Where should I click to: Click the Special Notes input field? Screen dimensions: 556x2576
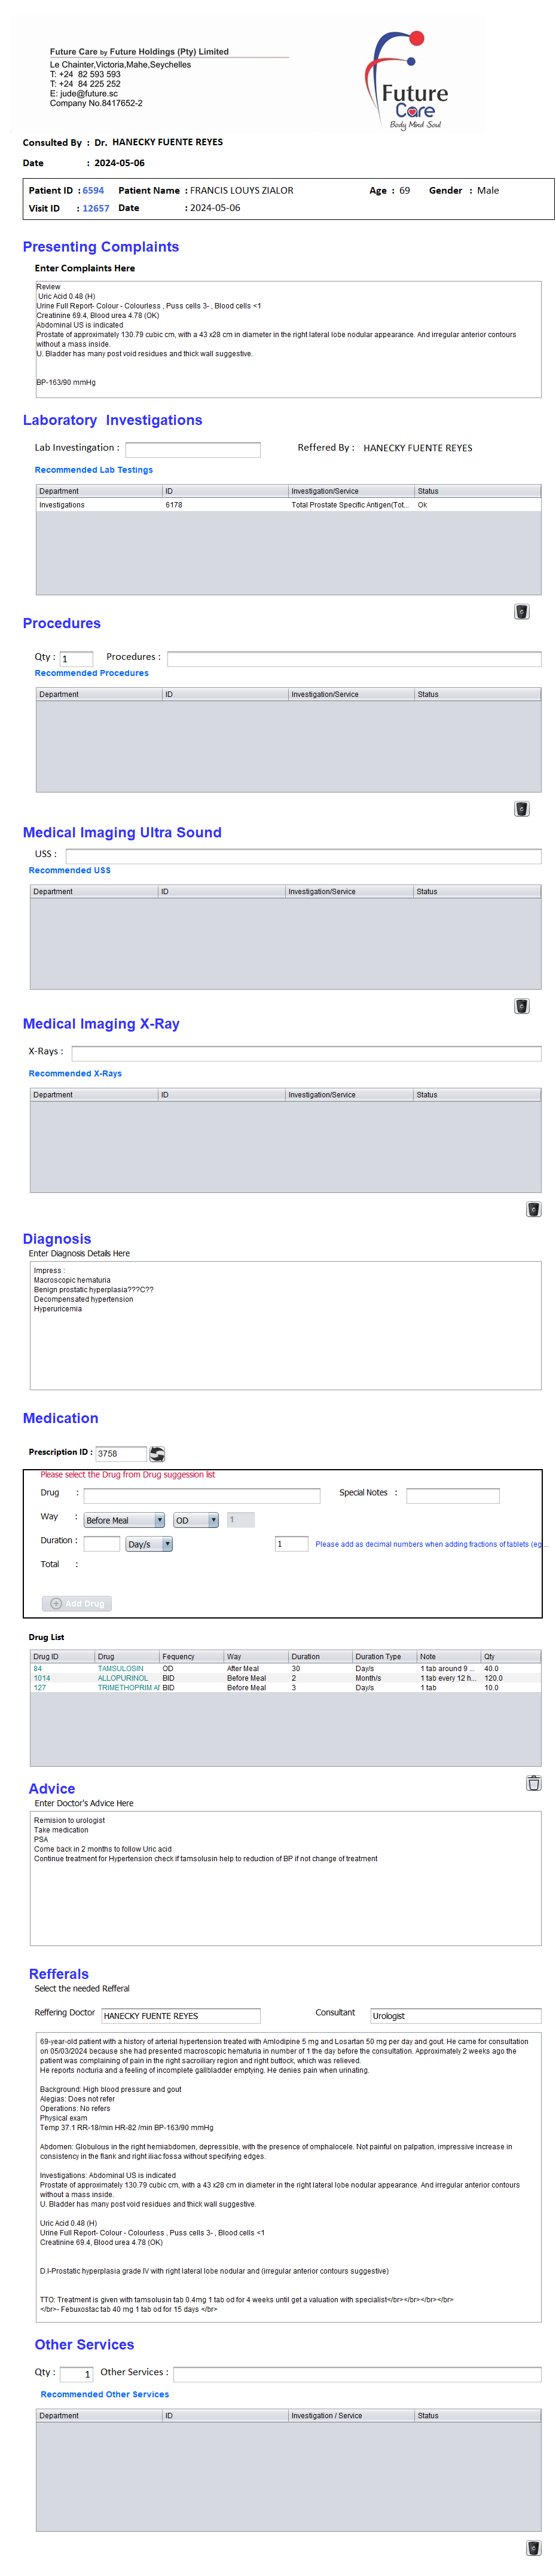[452, 1496]
